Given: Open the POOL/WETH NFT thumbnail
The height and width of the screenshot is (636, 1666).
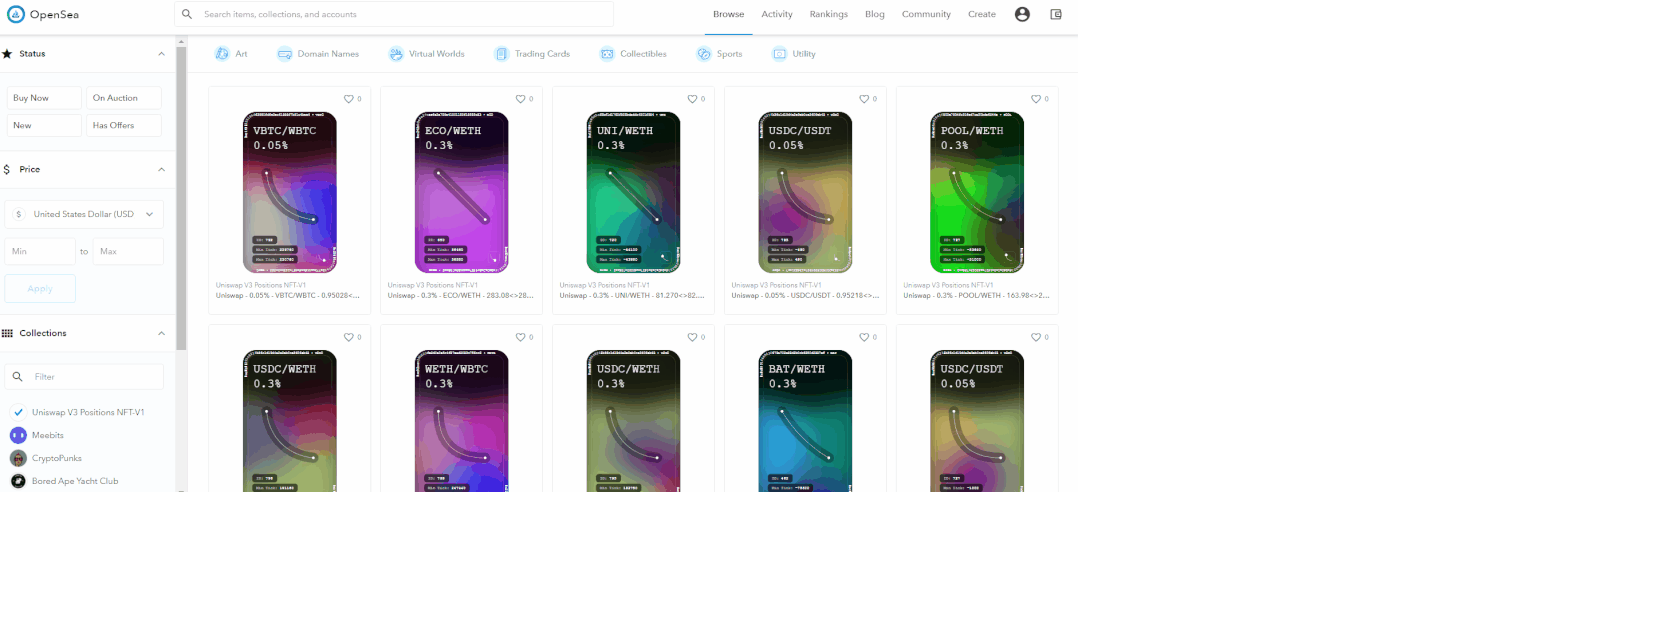Looking at the screenshot, I should click(x=977, y=192).
